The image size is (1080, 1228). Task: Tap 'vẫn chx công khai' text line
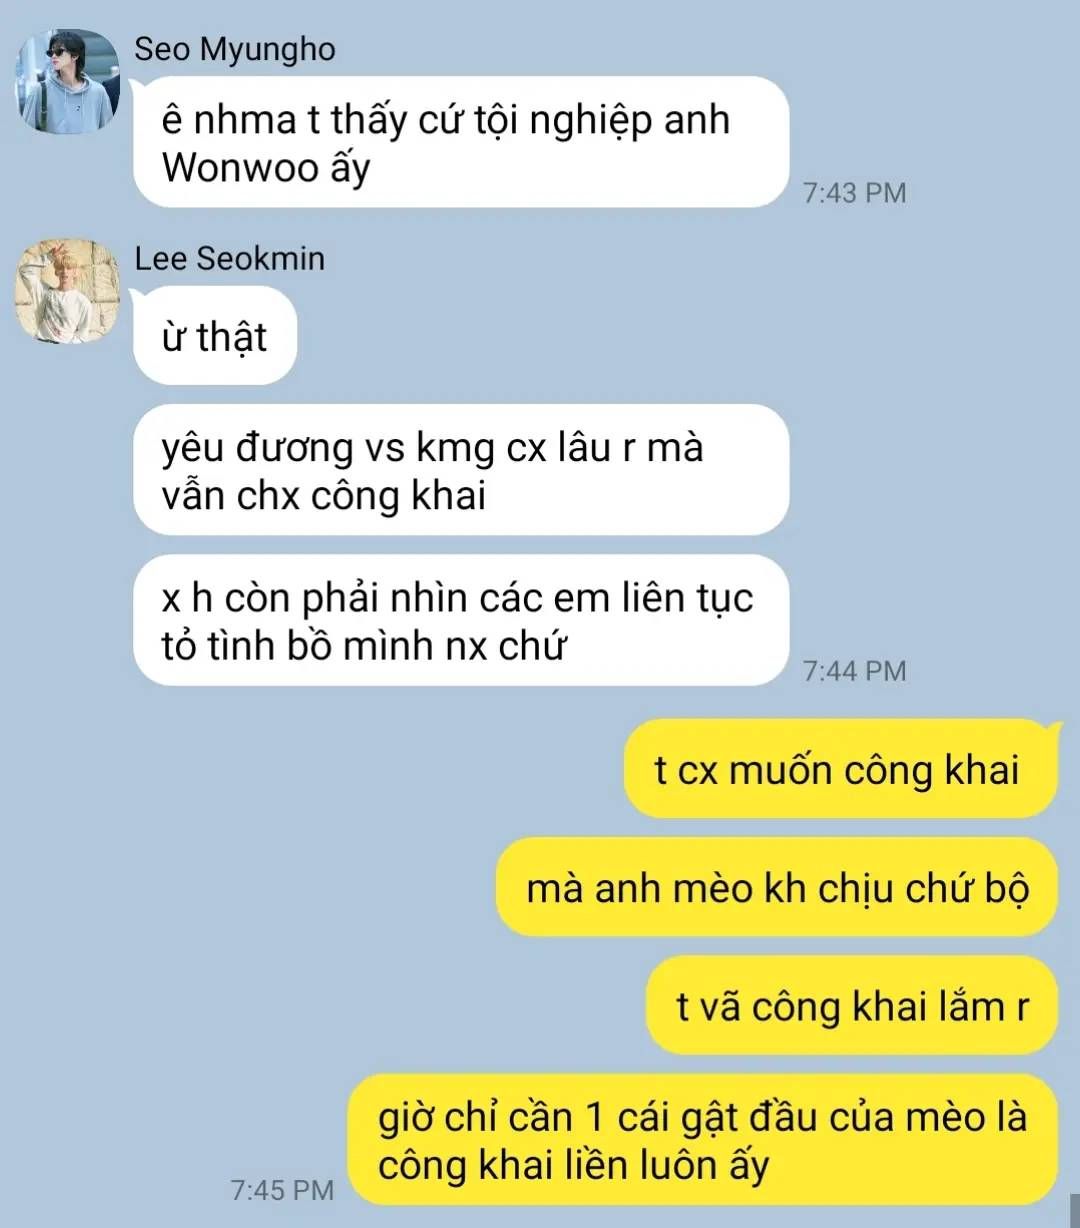[x=324, y=495]
